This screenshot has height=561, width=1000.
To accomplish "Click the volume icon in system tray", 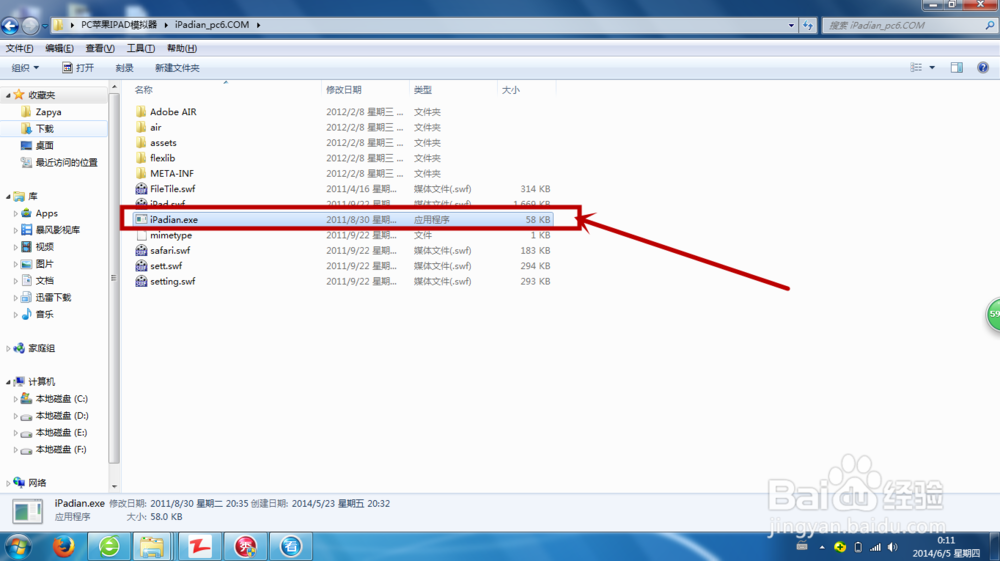I will tap(892, 547).
